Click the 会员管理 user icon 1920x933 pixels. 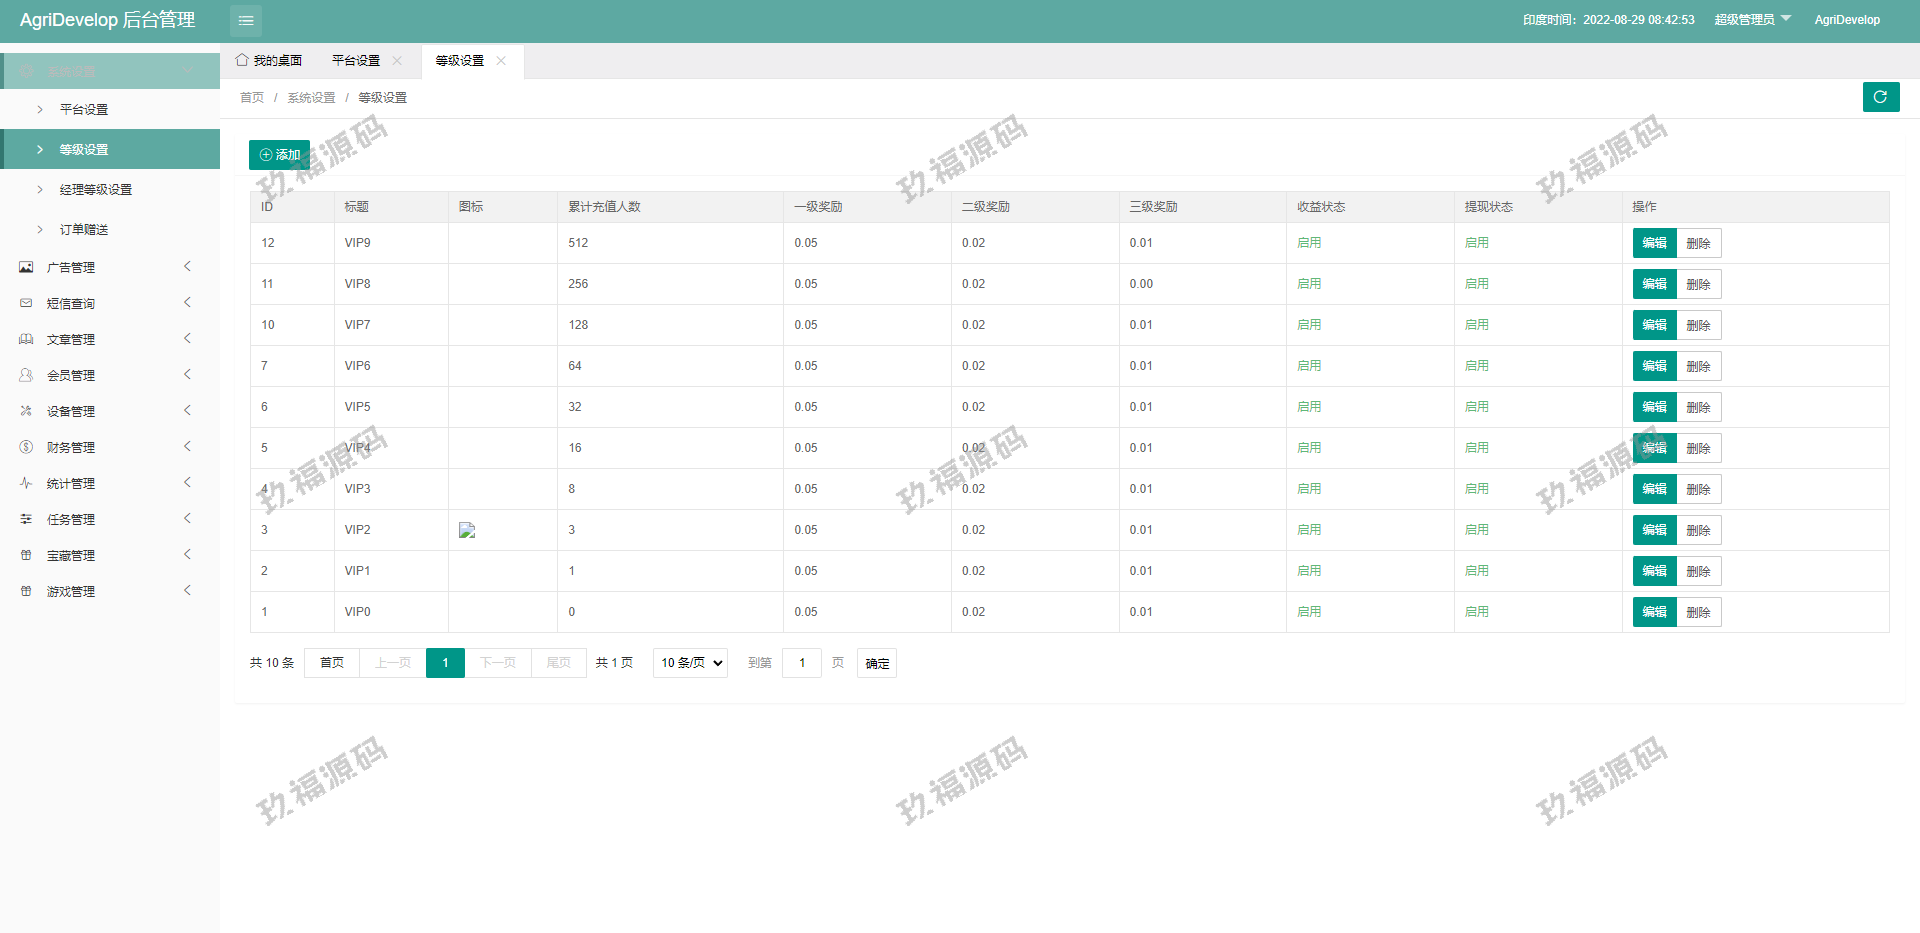(x=26, y=375)
